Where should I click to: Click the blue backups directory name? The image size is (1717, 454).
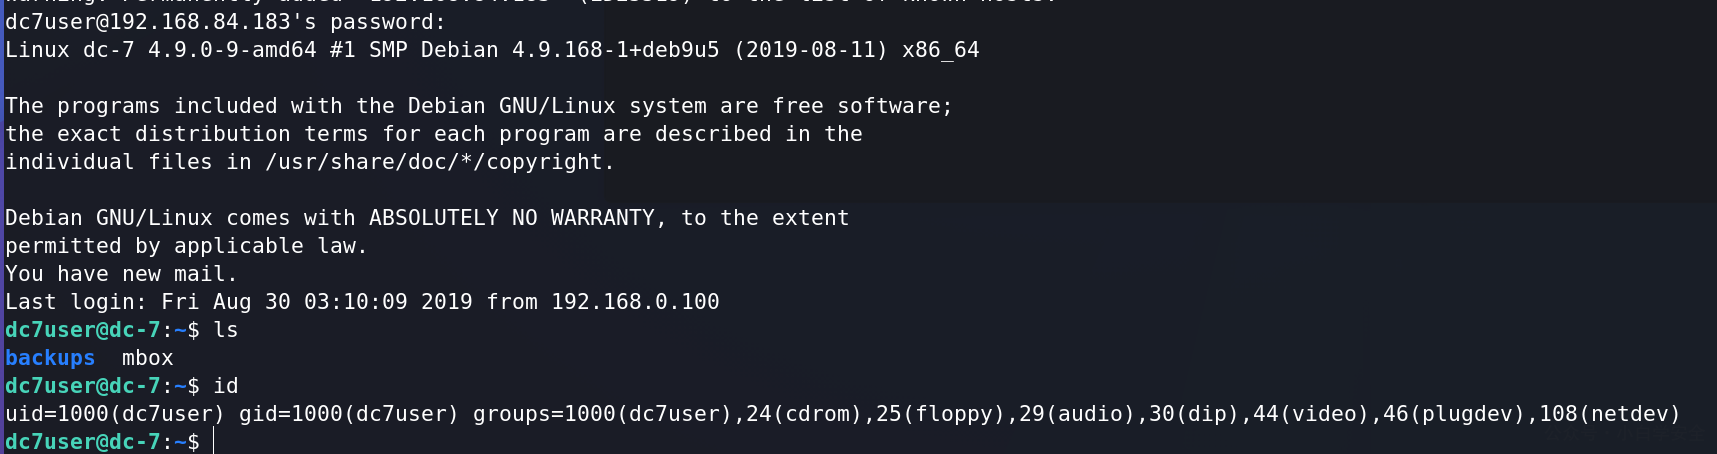pyautogui.click(x=50, y=358)
